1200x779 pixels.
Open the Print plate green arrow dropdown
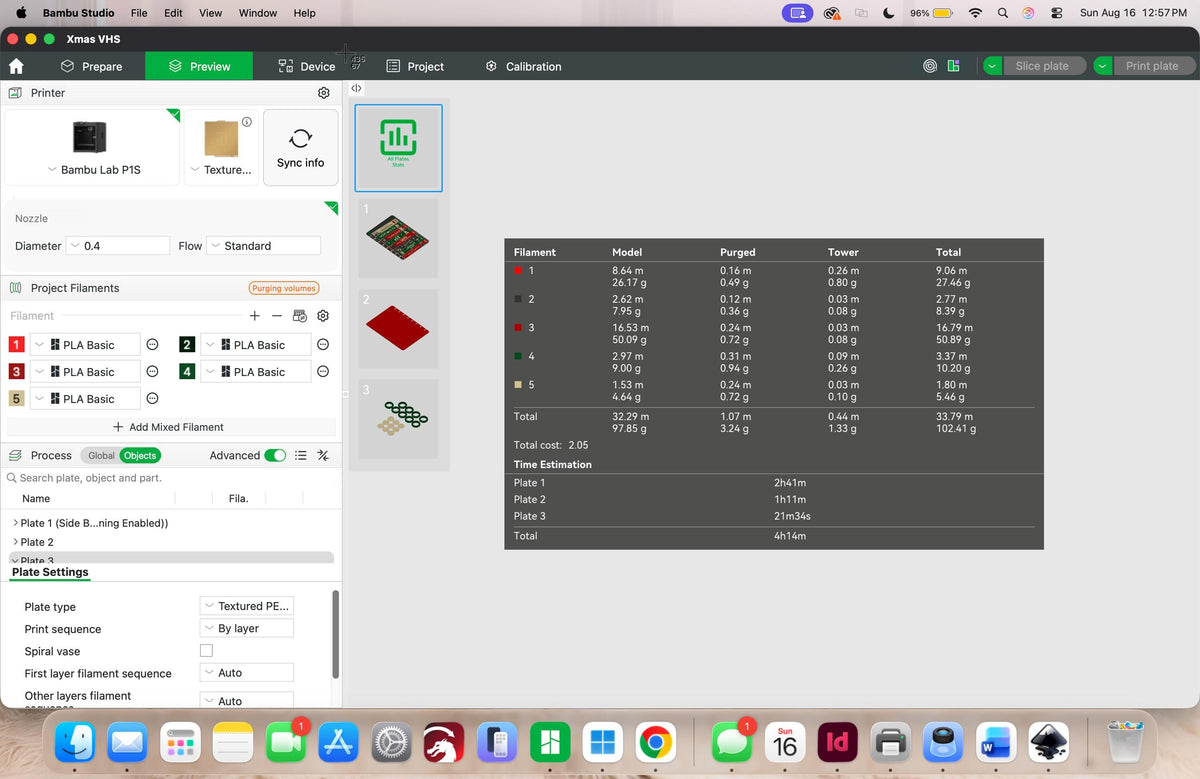[1102, 66]
